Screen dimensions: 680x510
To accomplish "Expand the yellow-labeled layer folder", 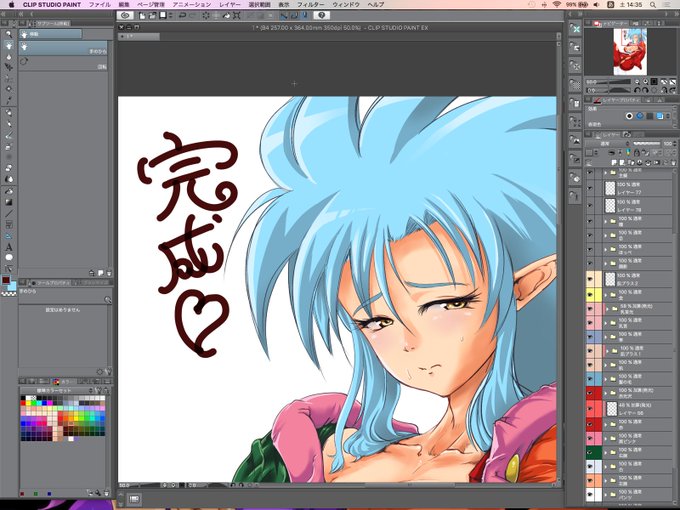I will click(x=606, y=294).
